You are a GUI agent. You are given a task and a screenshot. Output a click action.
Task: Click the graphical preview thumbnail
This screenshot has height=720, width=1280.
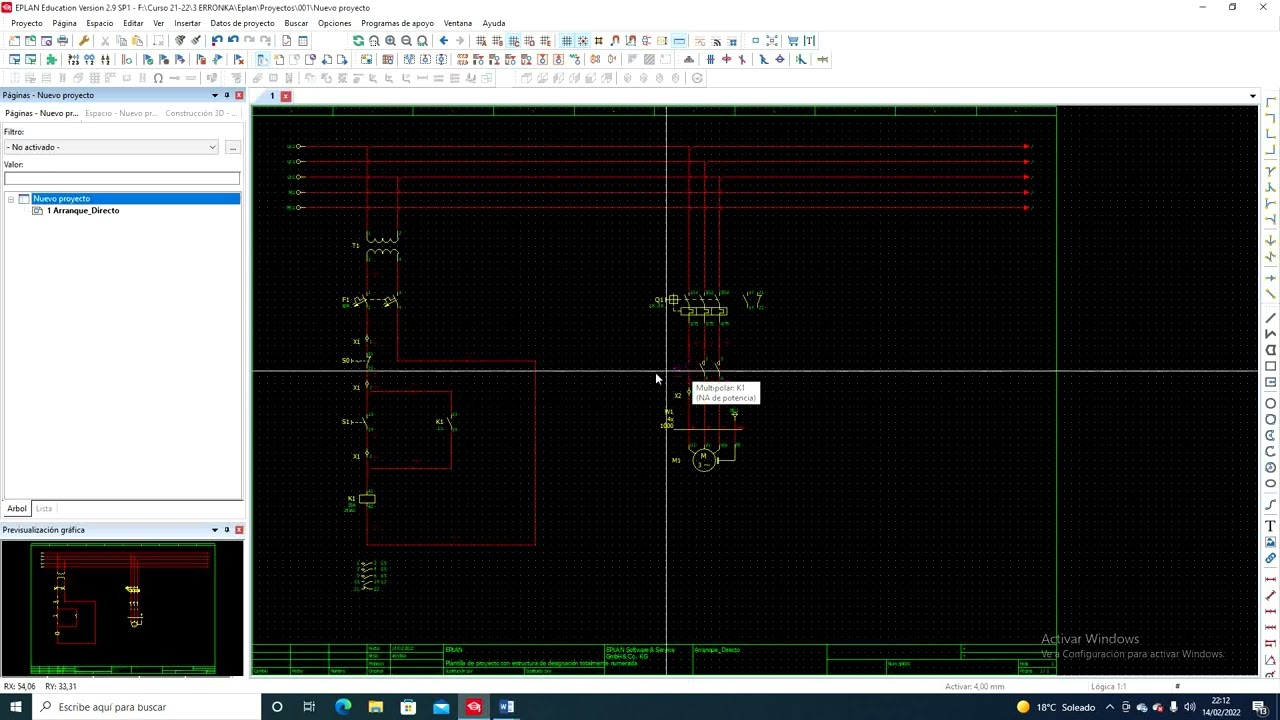click(122, 609)
